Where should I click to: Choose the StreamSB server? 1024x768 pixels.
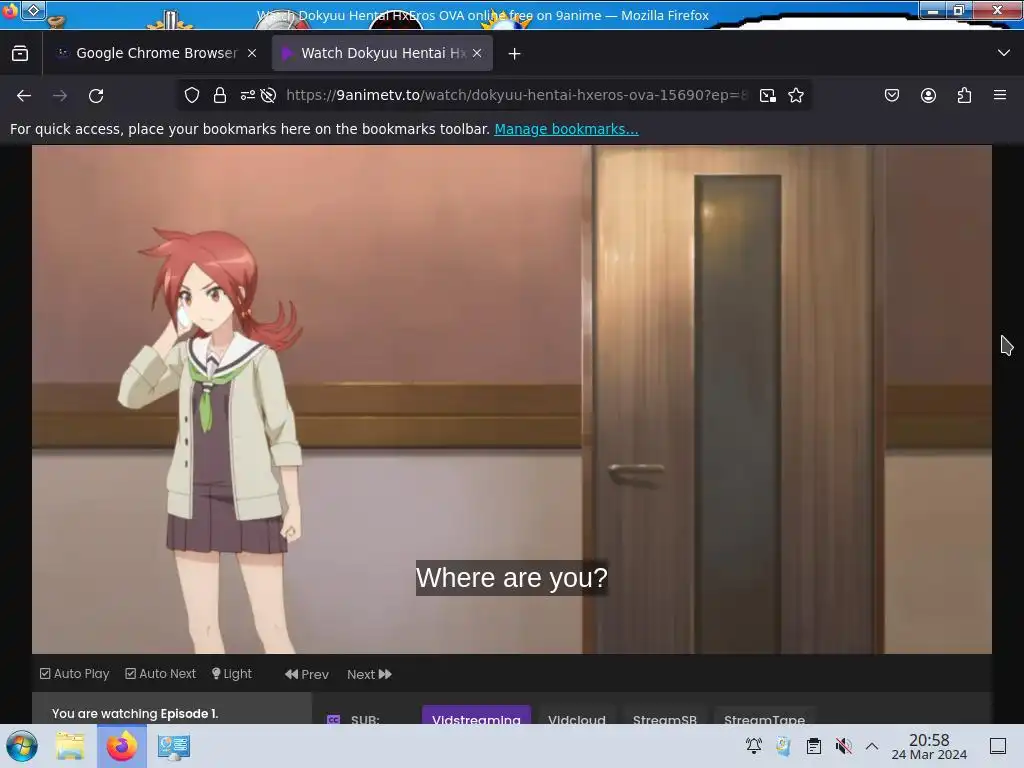(x=664, y=714)
